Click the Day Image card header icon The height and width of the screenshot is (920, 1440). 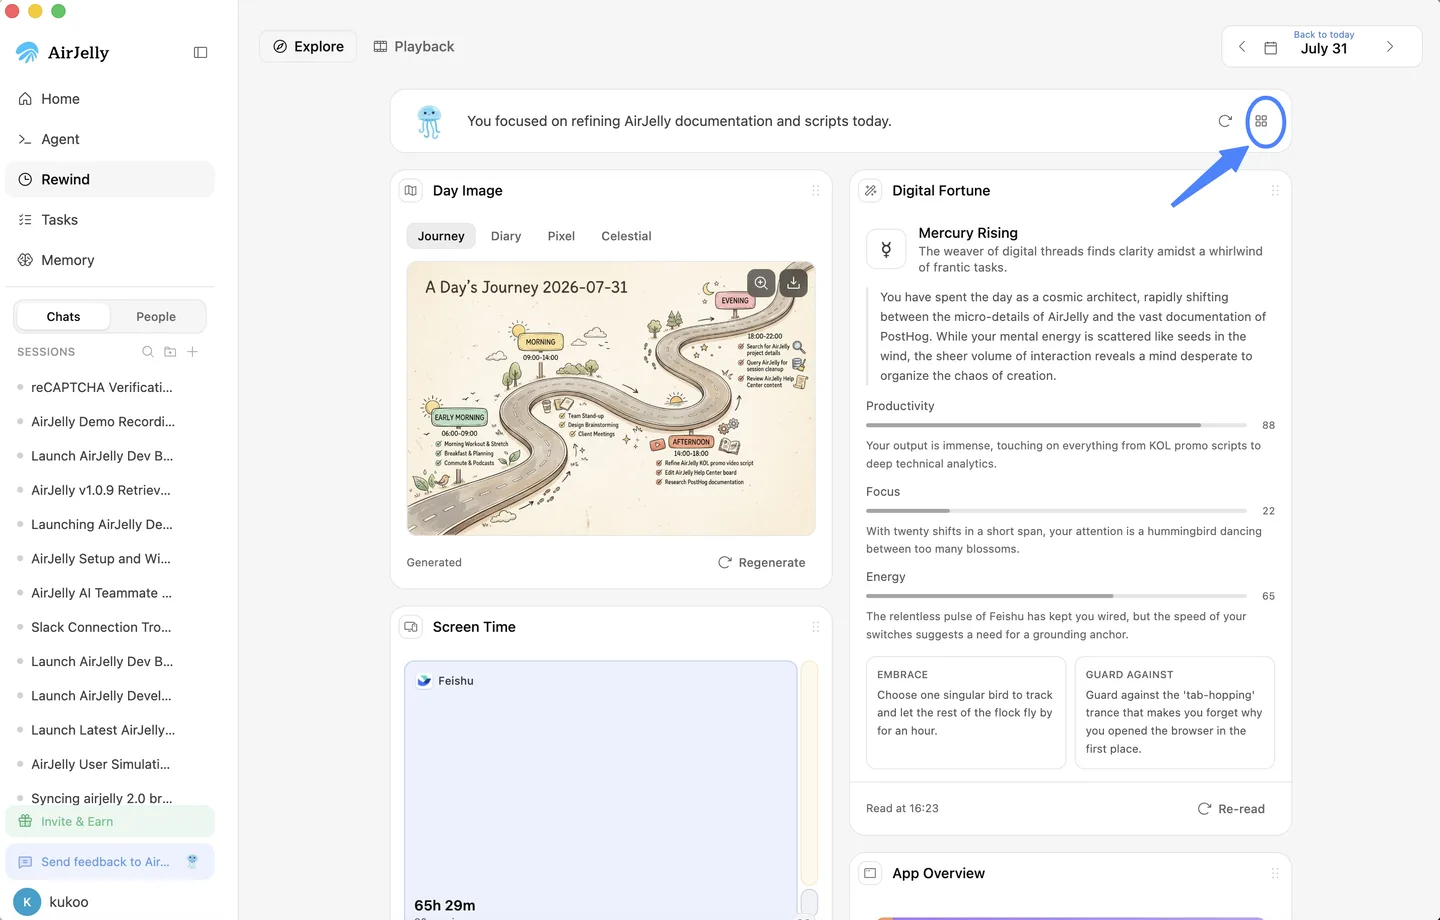click(411, 190)
